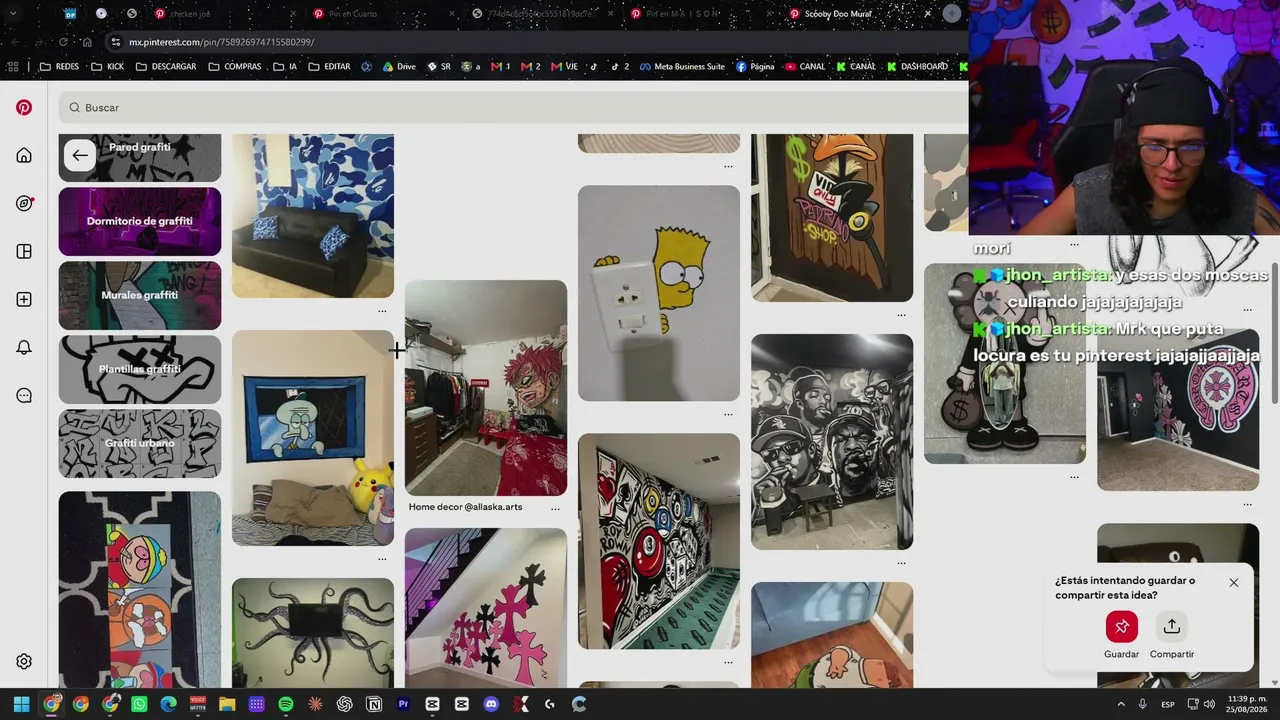Screen dimensions: 1280x720
Task: Open the Pinterest logo home link
Action: tap(24, 108)
